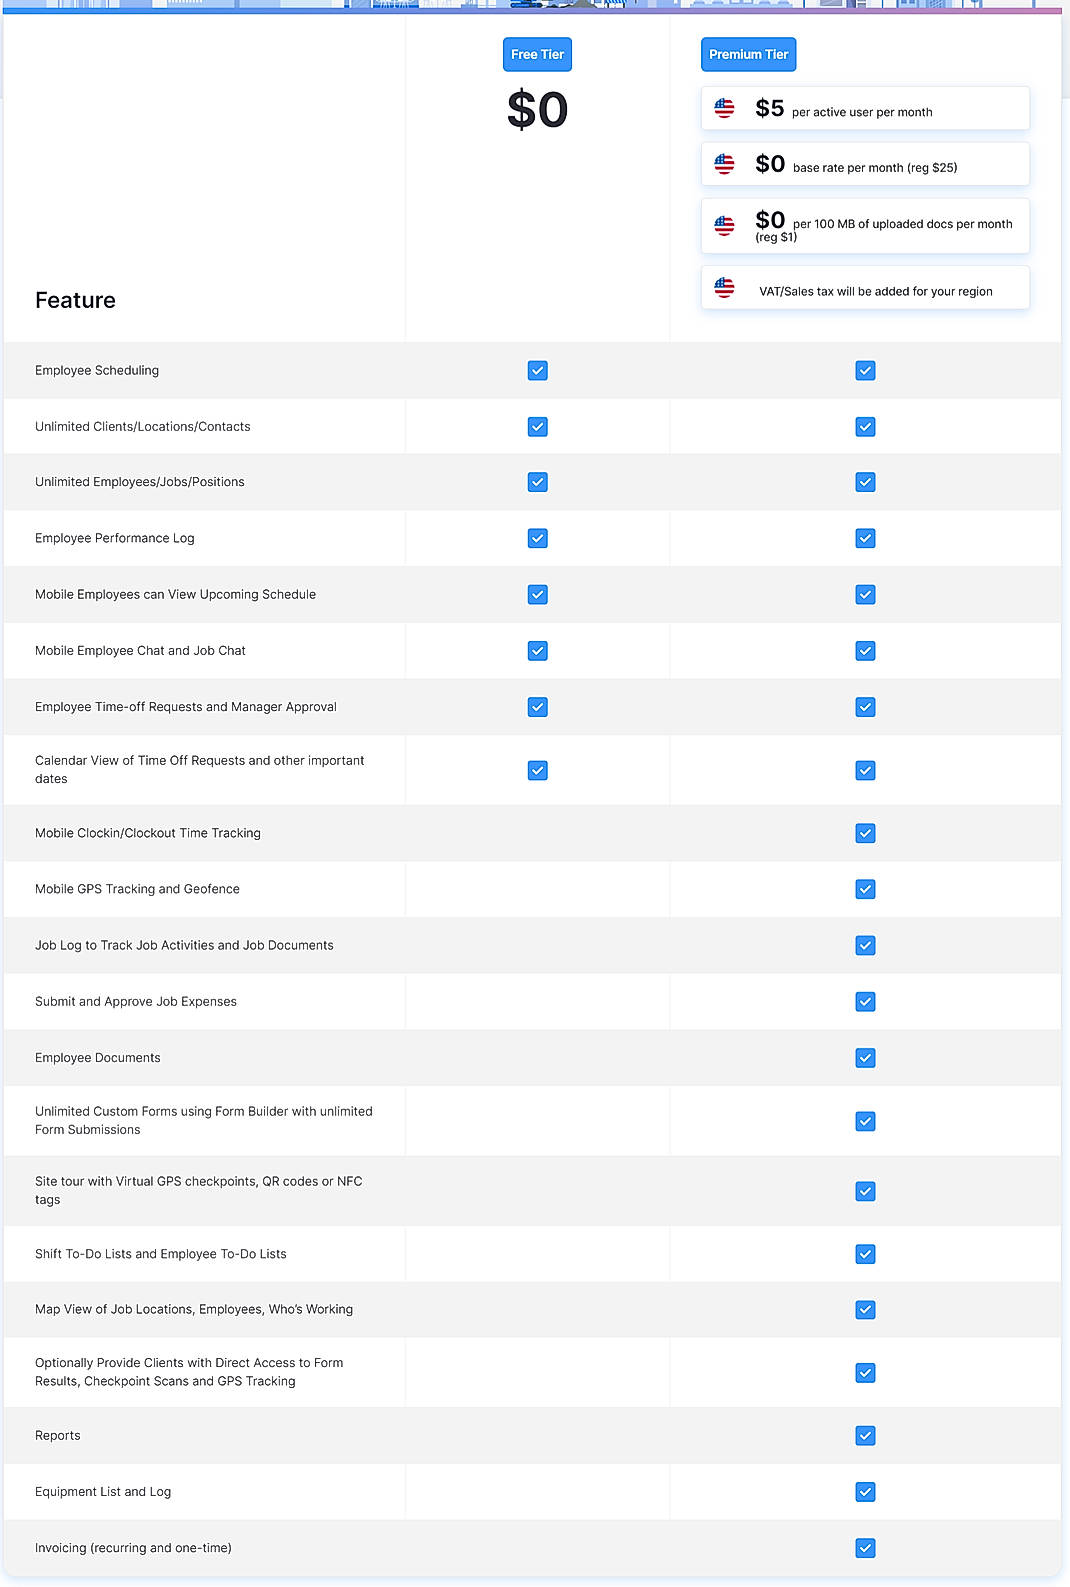This screenshot has height=1587, width=1070.
Task: Click the Free Tier badge
Action: pos(537,54)
